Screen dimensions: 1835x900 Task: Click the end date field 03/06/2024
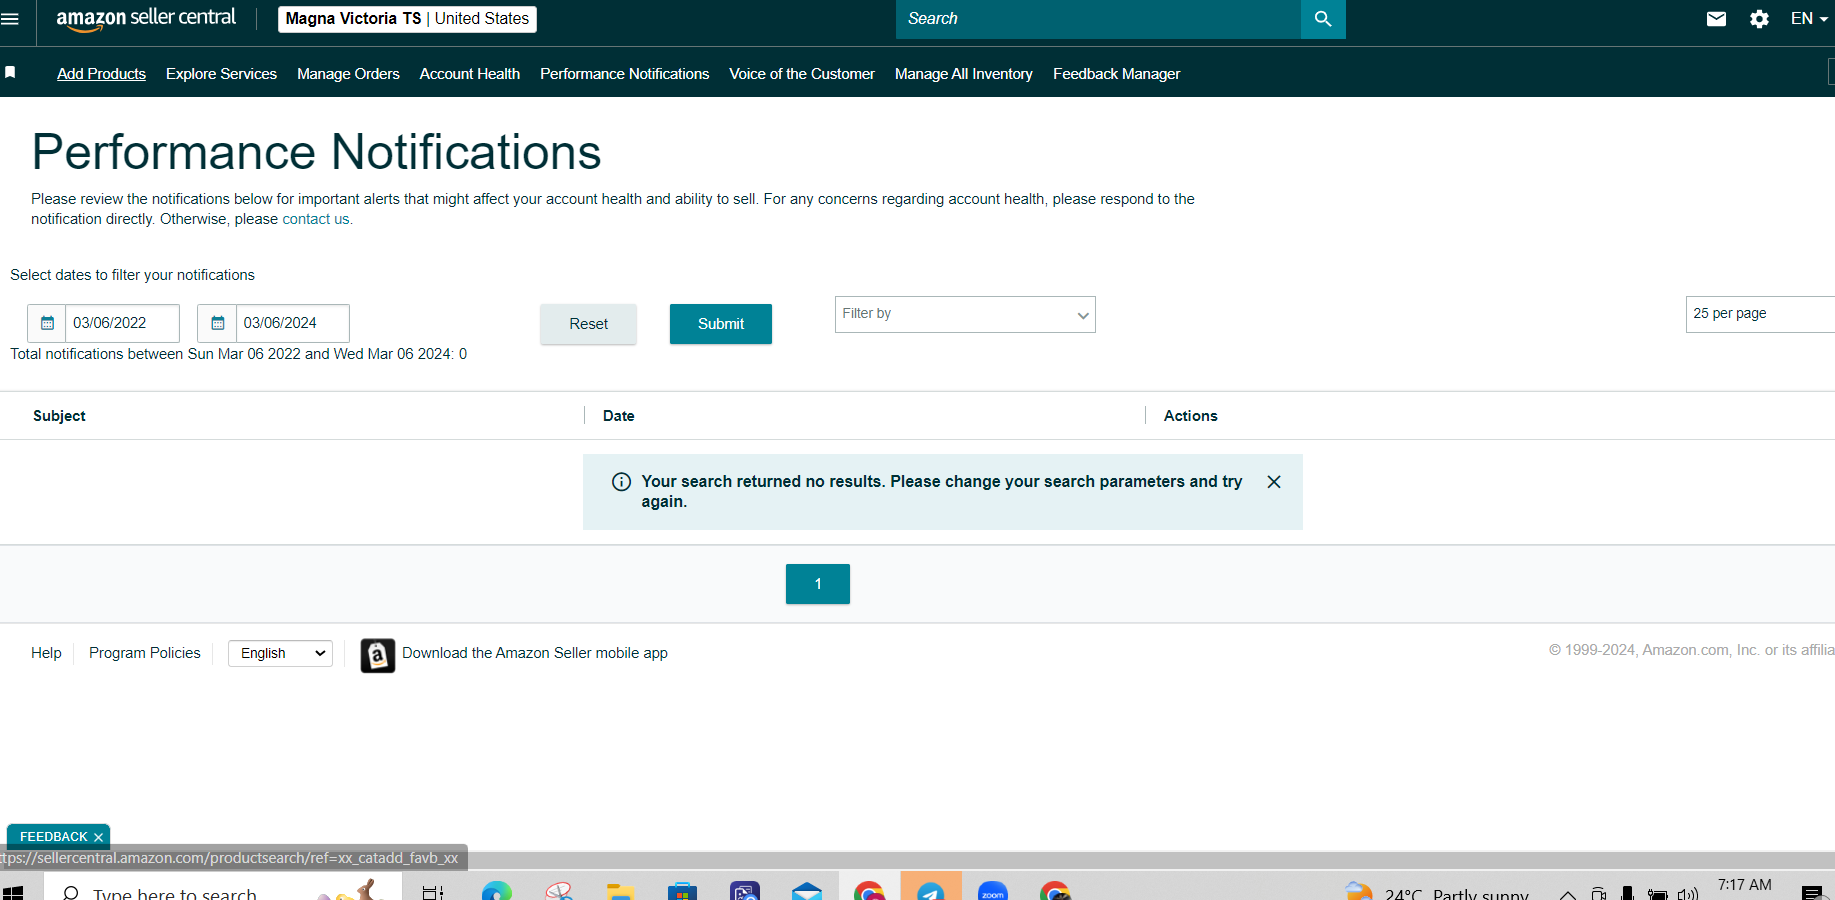[x=293, y=323]
